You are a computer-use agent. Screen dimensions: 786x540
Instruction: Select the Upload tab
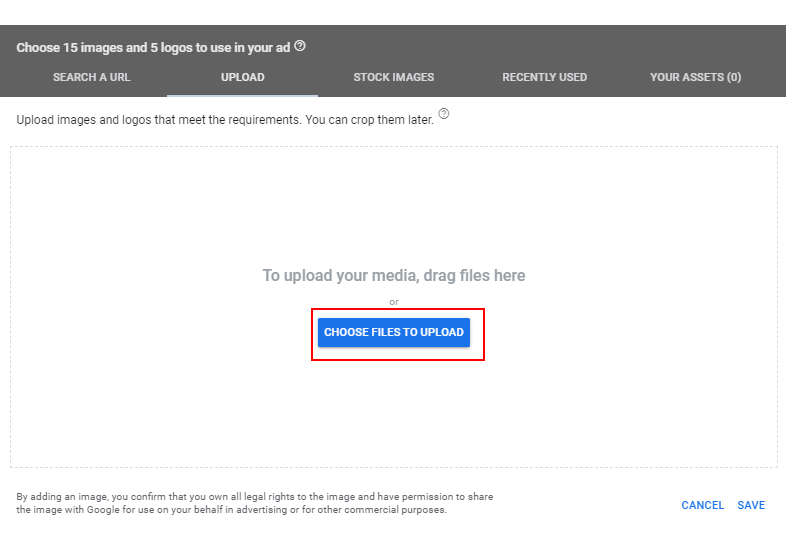click(243, 77)
